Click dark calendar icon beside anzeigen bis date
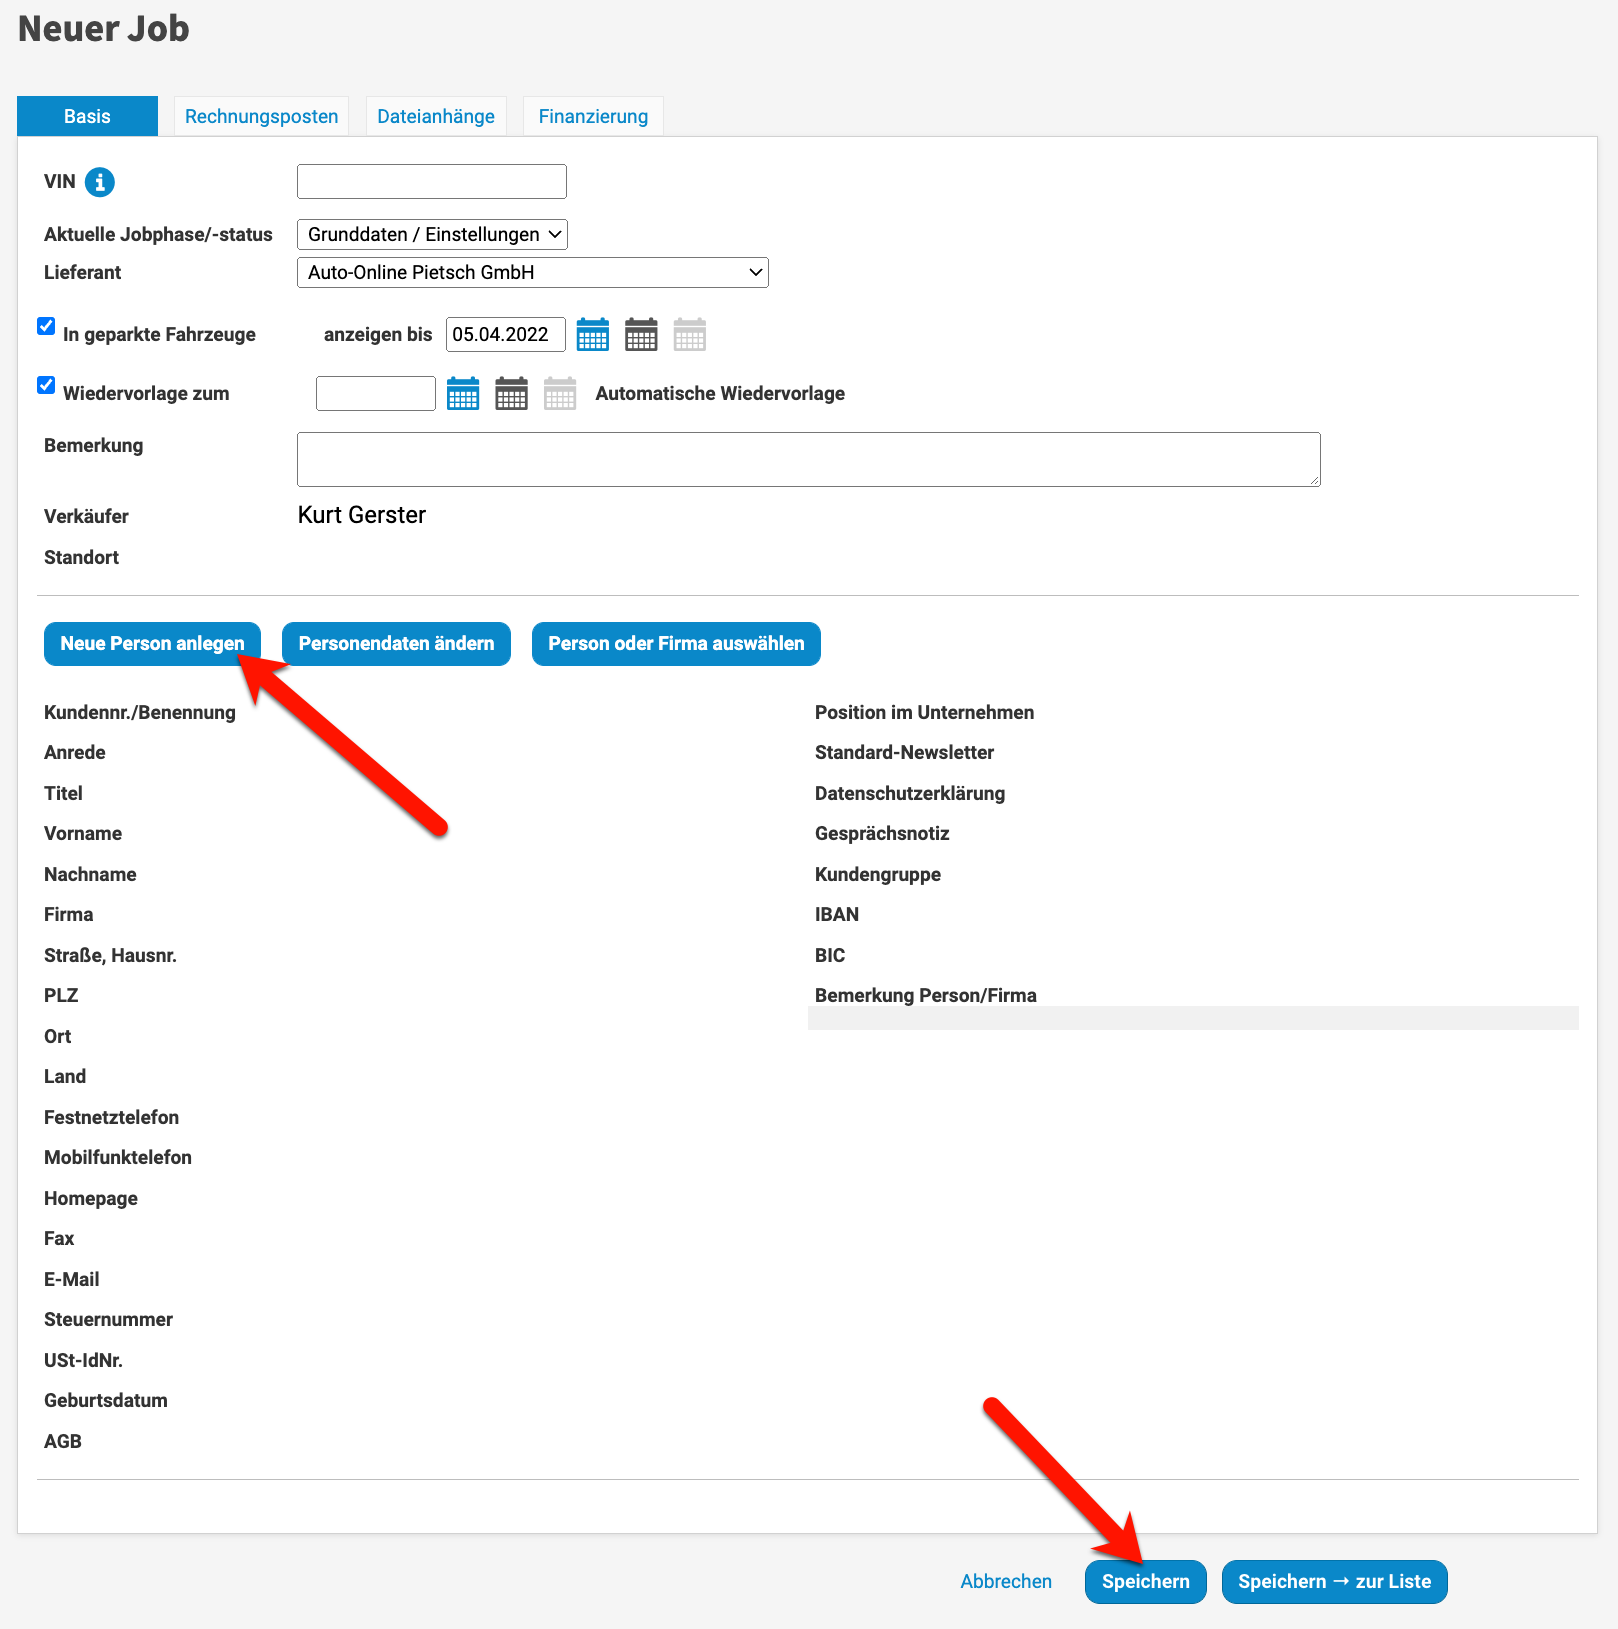 641,335
